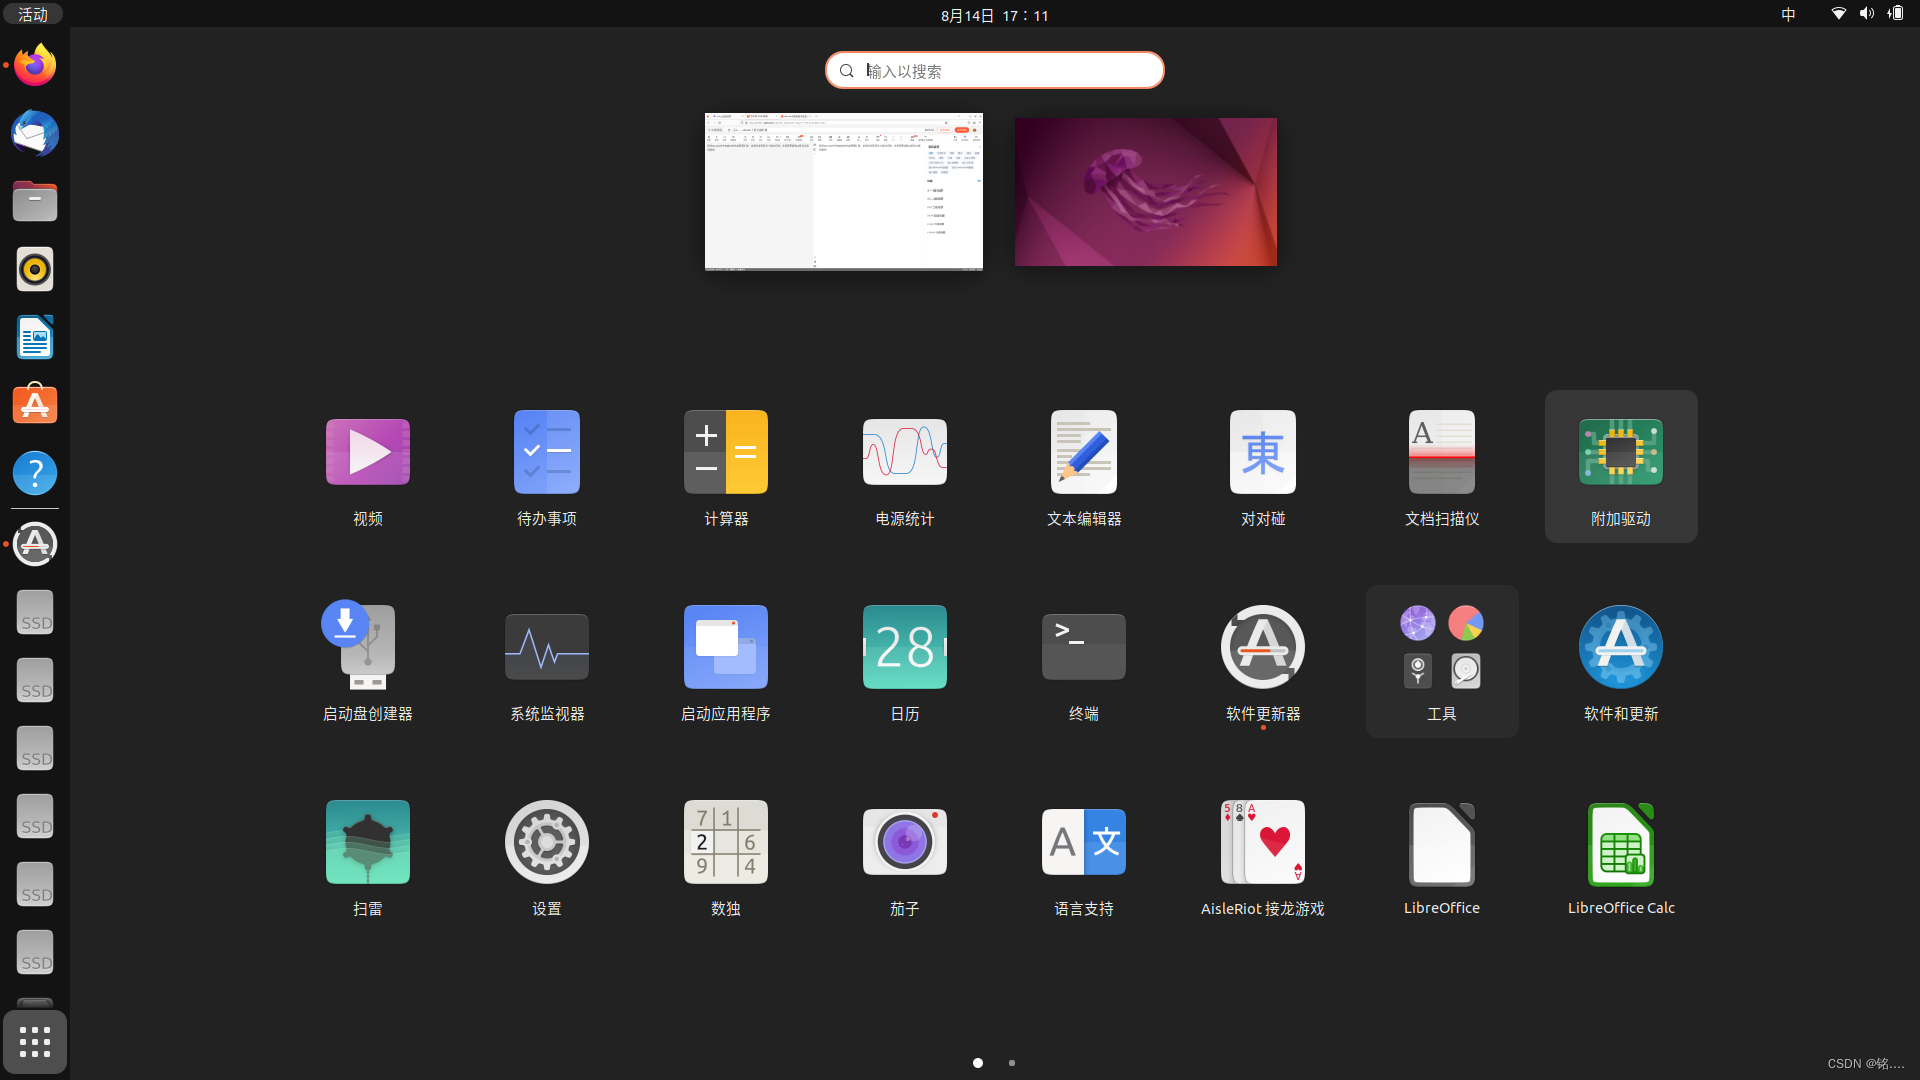Image resolution: width=1920 pixels, height=1080 pixels.
Task: Launch the 计算器 calculator app
Action: [x=725, y=452]
